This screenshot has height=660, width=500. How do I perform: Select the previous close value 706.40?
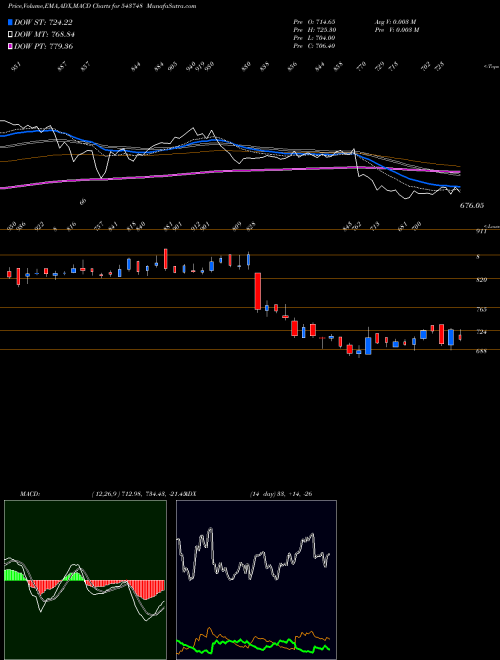point(323,46)
